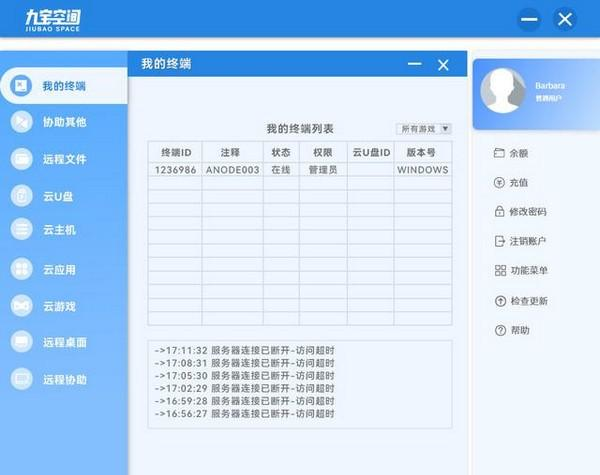Click the 在线 status cell
Screen dimensions: 600x475
click(x=281, y=170)
